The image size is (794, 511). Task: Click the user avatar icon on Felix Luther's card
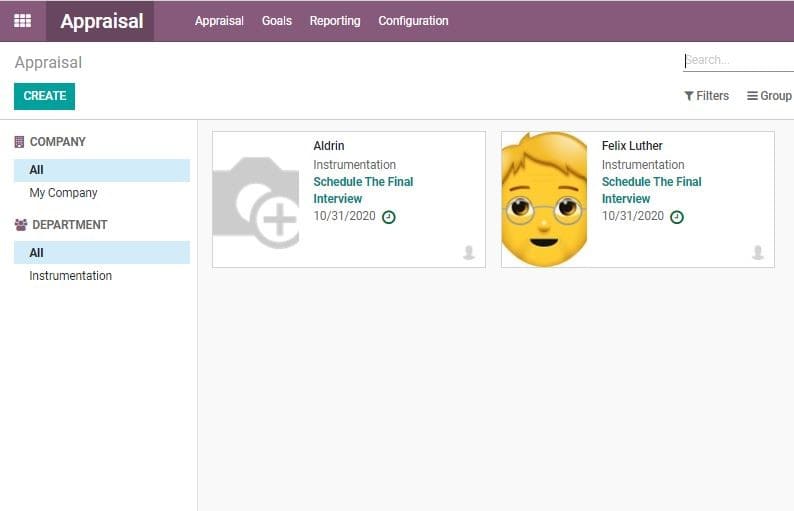point(758,252)
